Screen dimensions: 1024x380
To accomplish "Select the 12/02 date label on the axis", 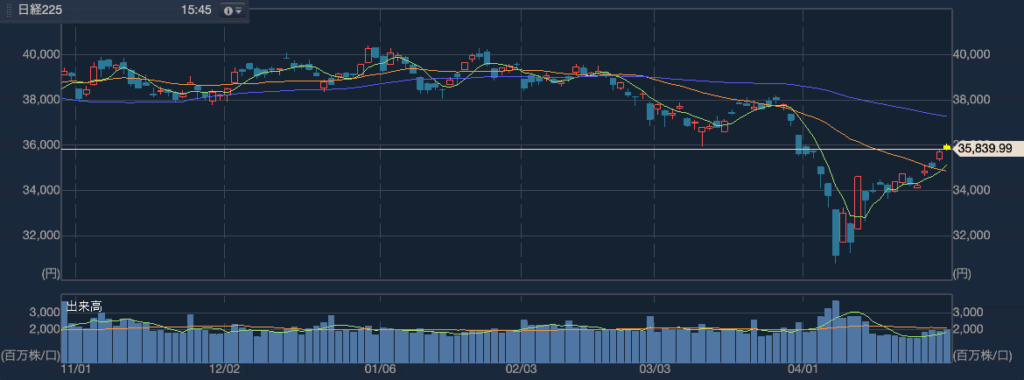I will [224, 369].
